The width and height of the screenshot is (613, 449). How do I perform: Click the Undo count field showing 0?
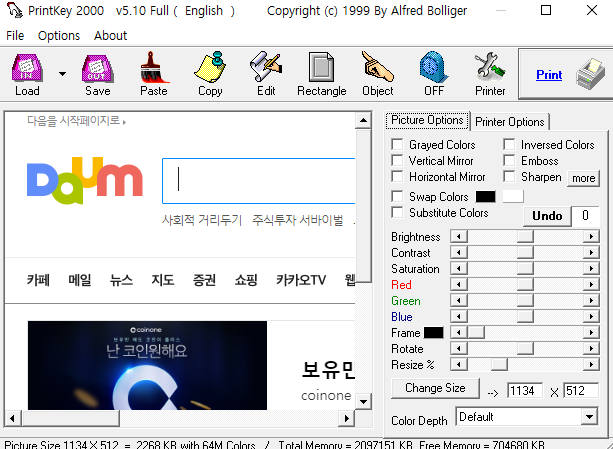click(585, 216)
